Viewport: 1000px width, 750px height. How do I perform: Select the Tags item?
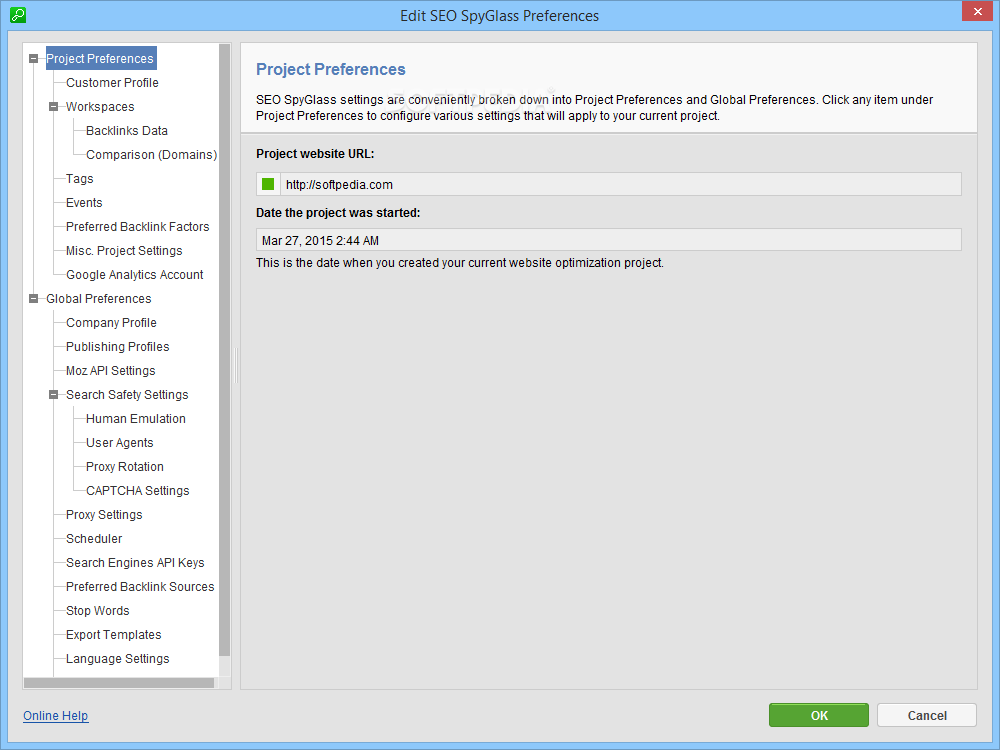pyautogui.click(x=80, y=179)
